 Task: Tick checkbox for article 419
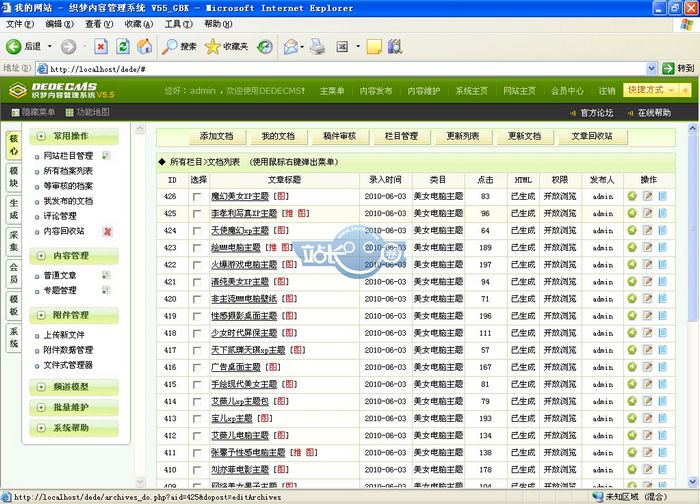point(197,316)
